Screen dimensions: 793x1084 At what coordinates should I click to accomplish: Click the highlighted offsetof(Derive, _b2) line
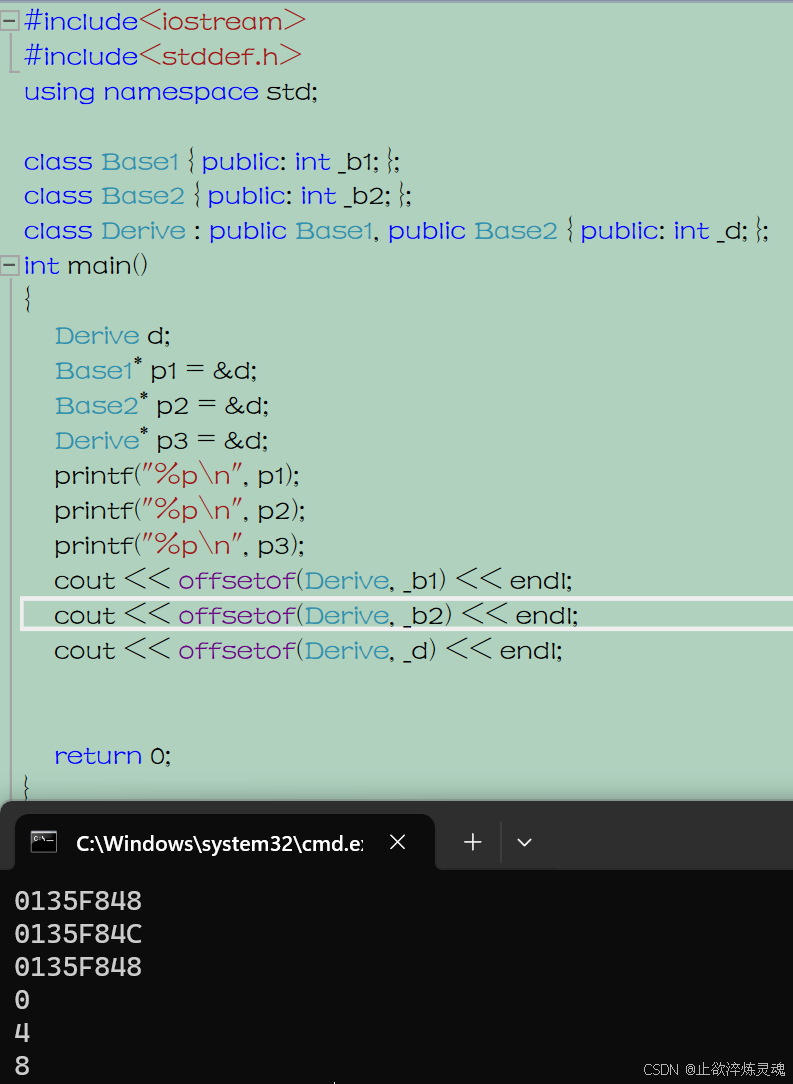pos(316,615)
